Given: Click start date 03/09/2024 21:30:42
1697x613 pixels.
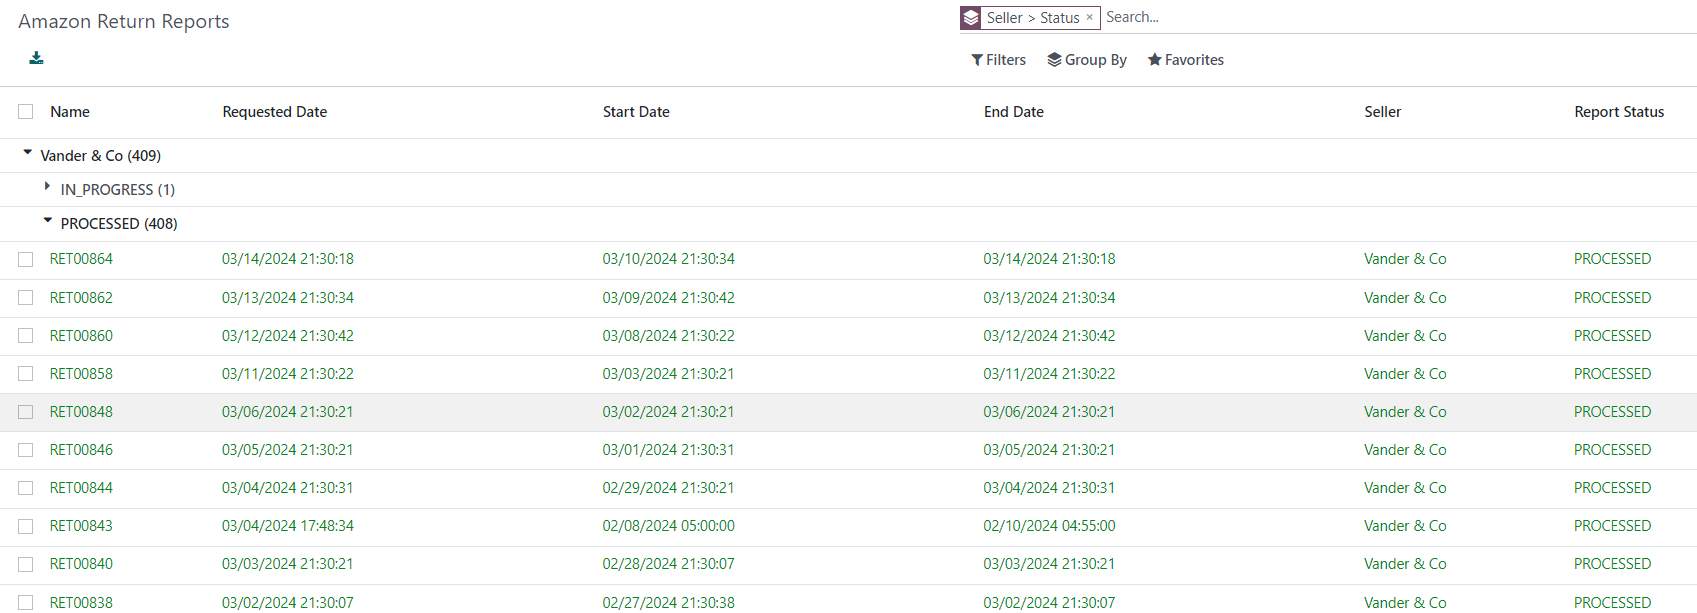Looking at the screenshot, I should (668, 298).
